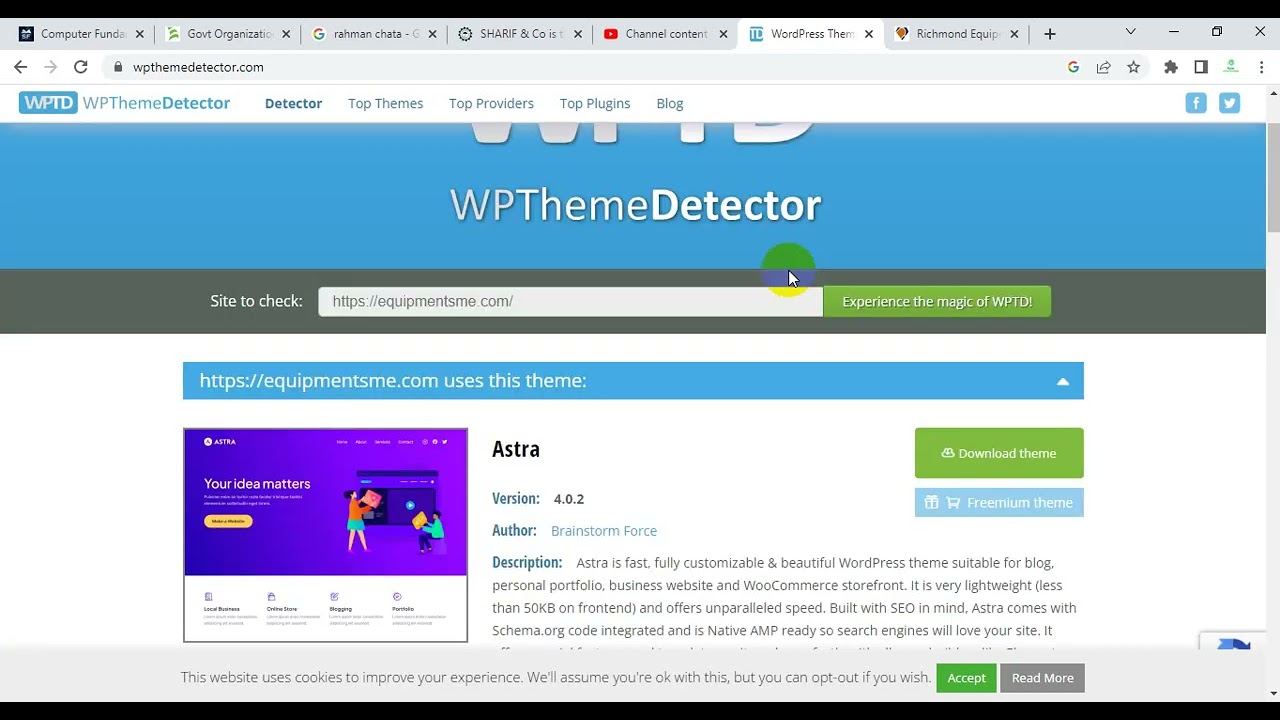This screenshot has width=1280, height=720.
Task: Open the Brainstorm Force author link
Action: click(604, 531)
